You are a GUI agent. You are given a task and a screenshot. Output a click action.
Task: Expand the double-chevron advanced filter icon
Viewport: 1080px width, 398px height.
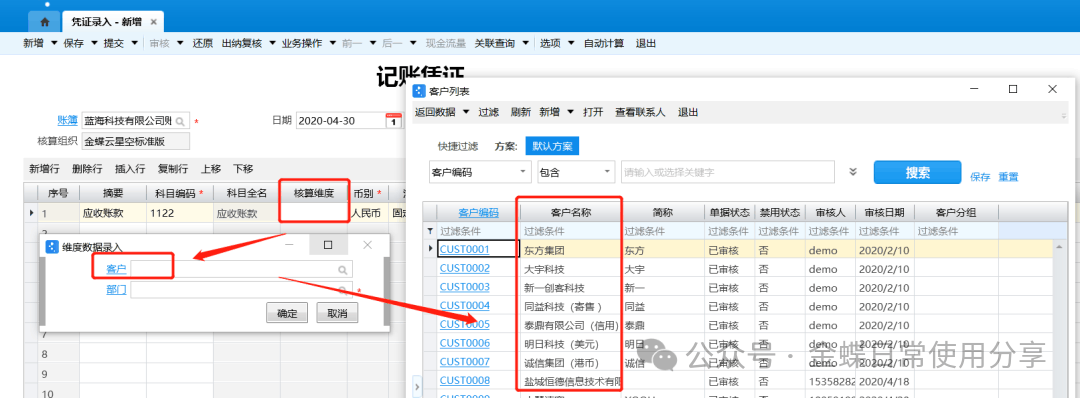[x=853, y=172]
